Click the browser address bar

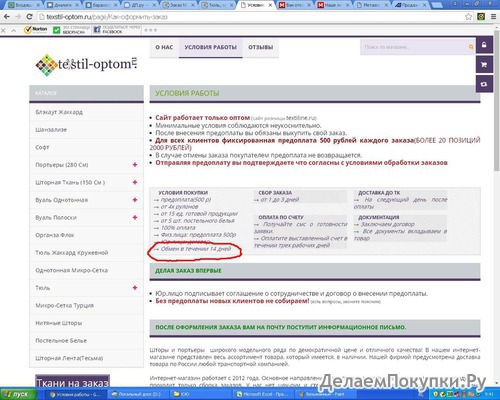(x=252, y=17)
